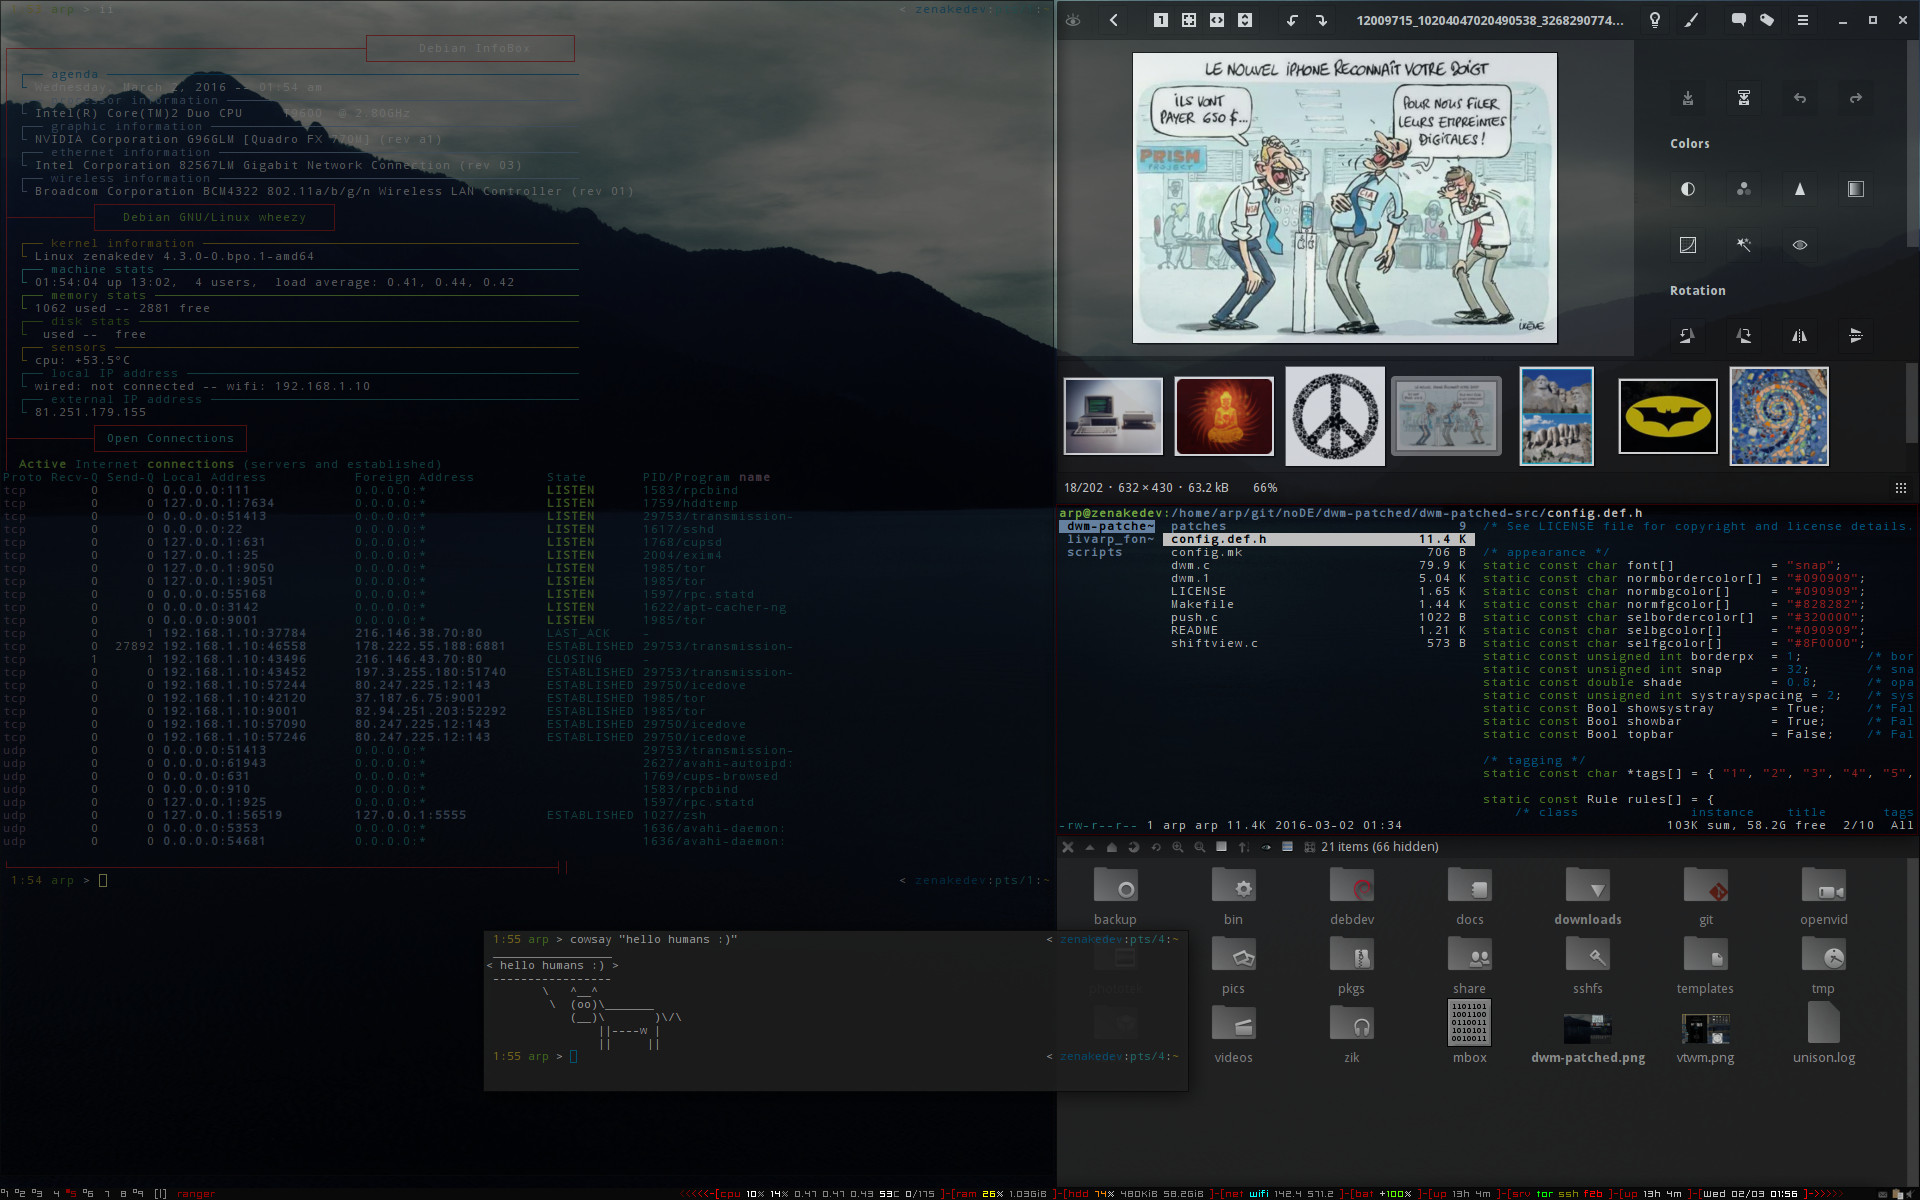Viewport: 1920px width, 1200px height.
Task: Select the spiral mosaic thumbnail
Action: pyautogui.click(x=1779, y=416)
